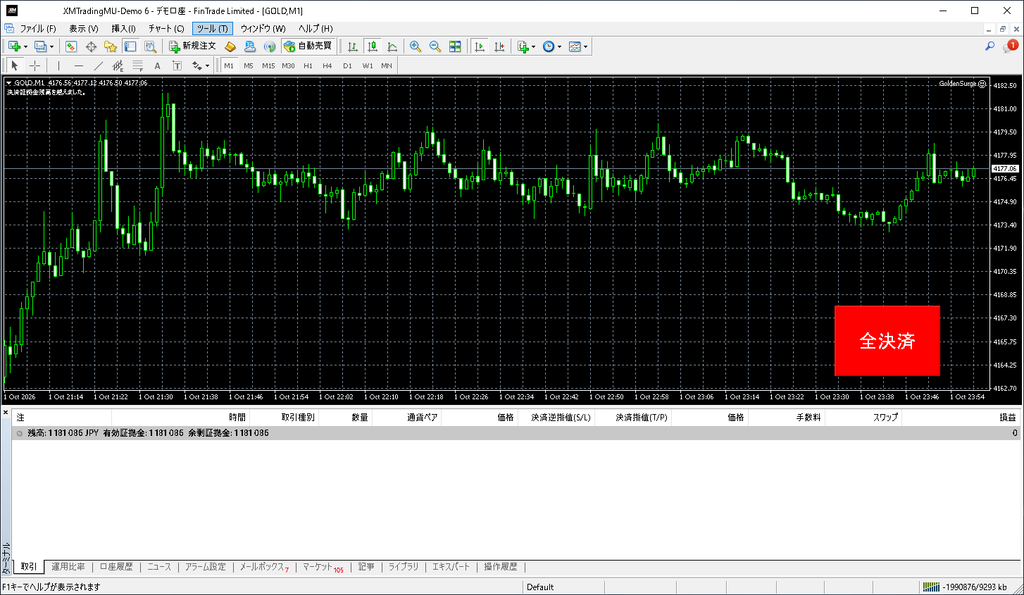Select the Text tool (A)
Screen dimensions: 1024x595
tap(157, 65)
